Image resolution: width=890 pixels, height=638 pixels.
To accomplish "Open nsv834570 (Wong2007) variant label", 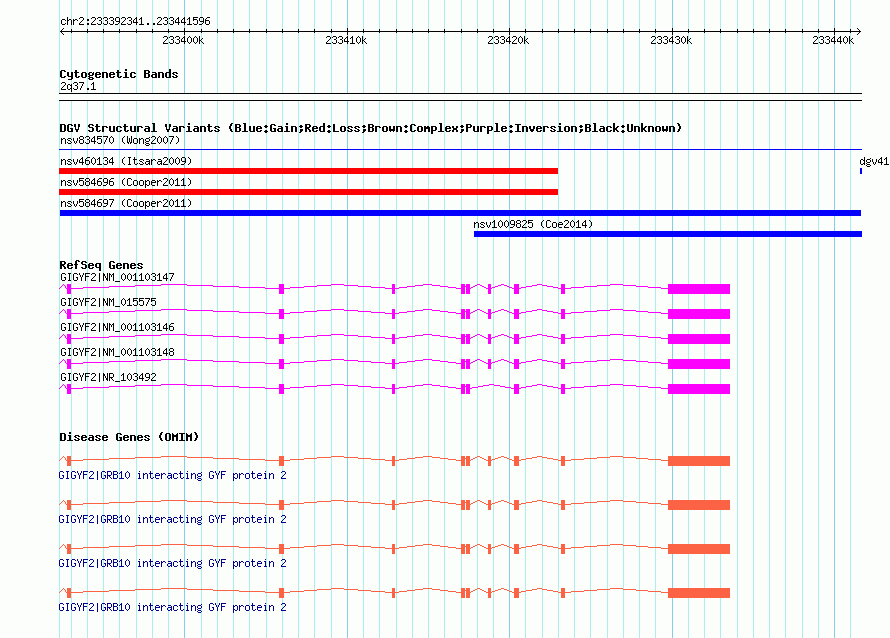I will click(120, 140).
